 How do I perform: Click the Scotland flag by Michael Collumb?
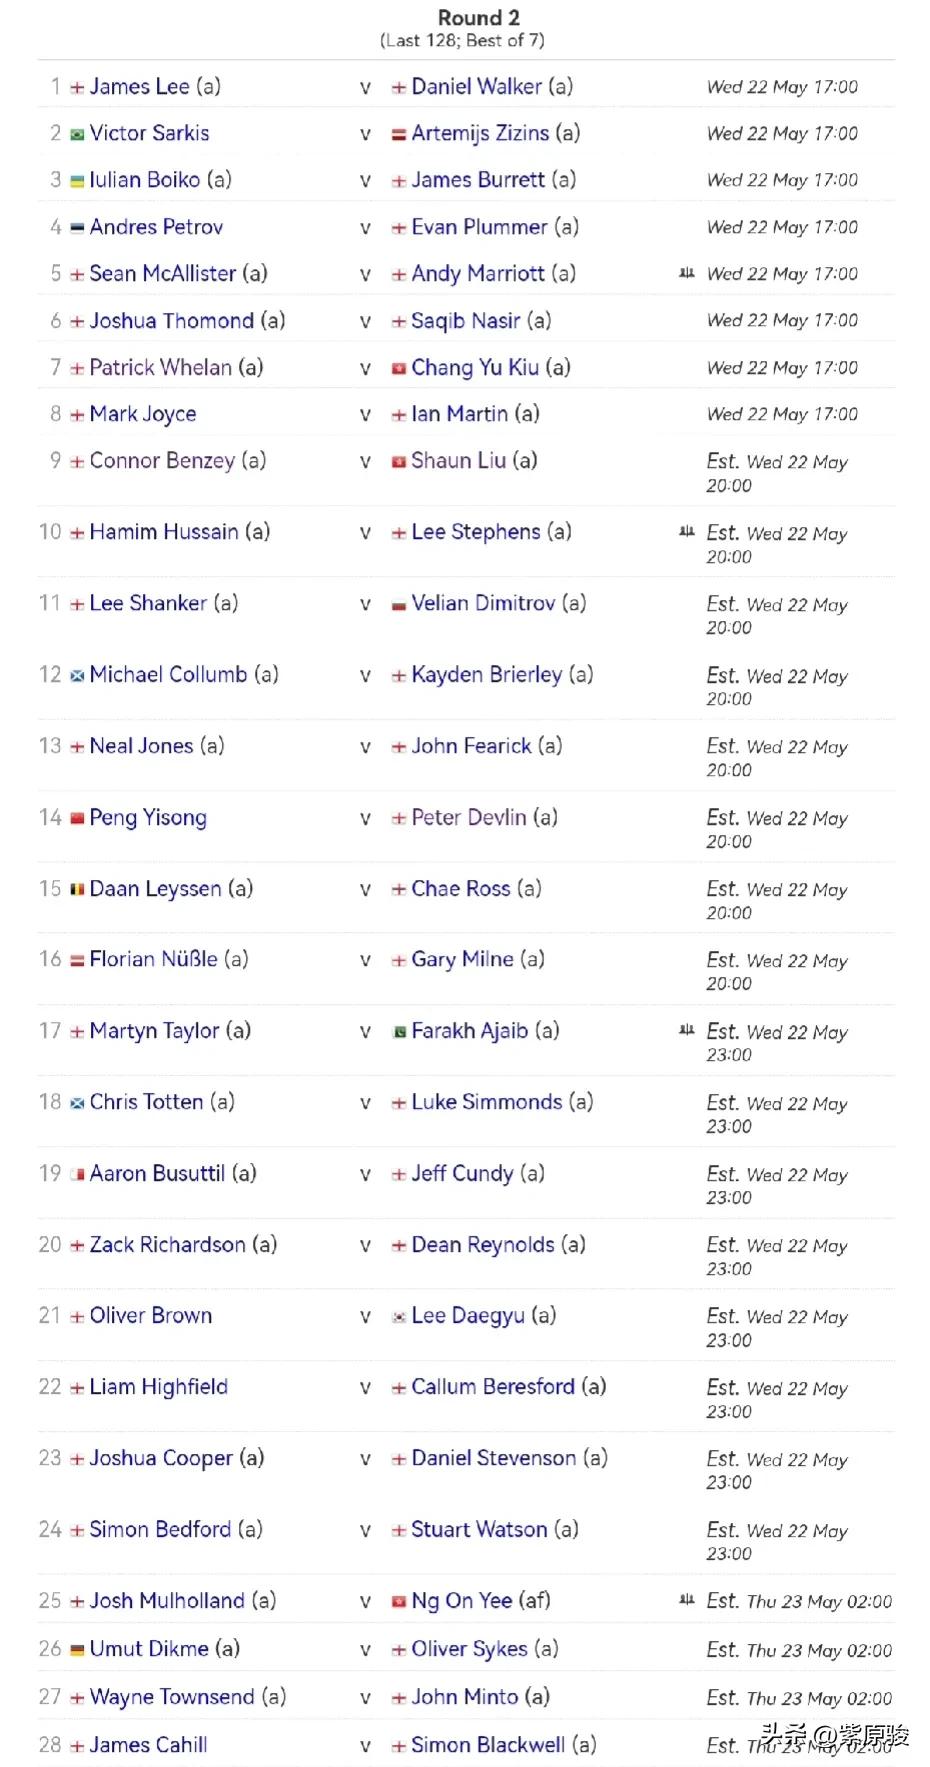coord(77,676)
